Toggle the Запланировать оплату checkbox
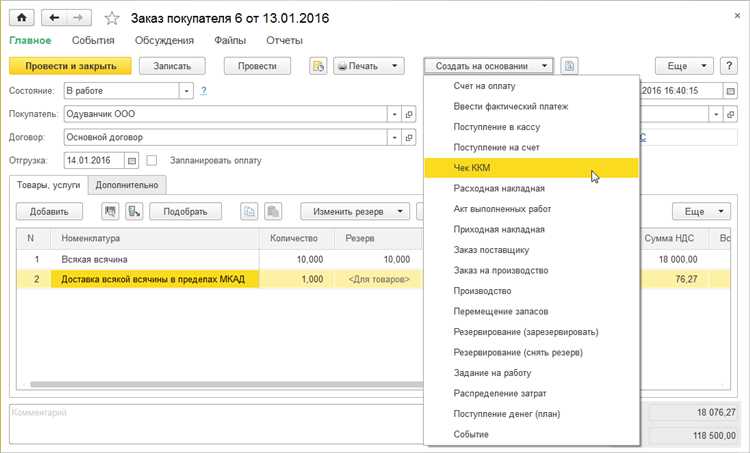Viewport: 750px width, 453px height. click(x=152, y=161)
